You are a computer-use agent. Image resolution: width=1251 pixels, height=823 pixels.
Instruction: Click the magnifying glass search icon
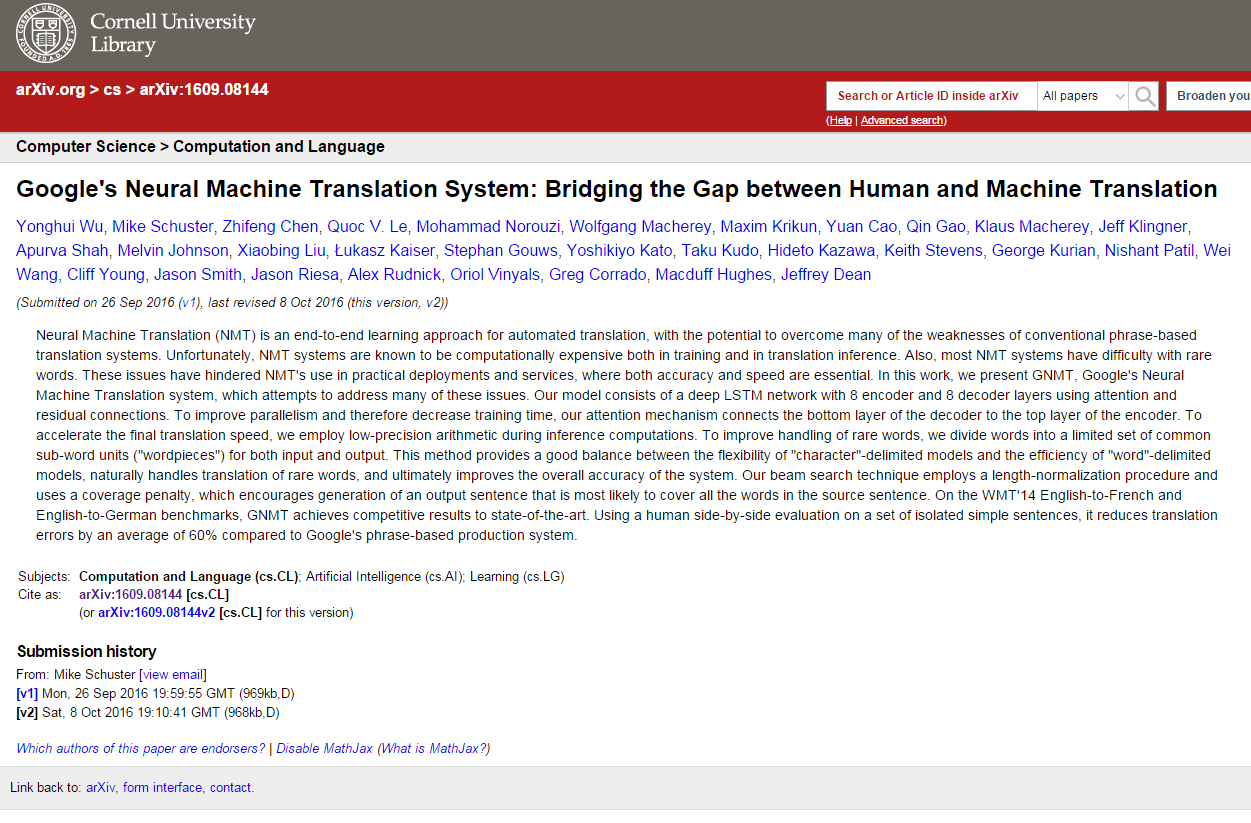pos(1145,96)
